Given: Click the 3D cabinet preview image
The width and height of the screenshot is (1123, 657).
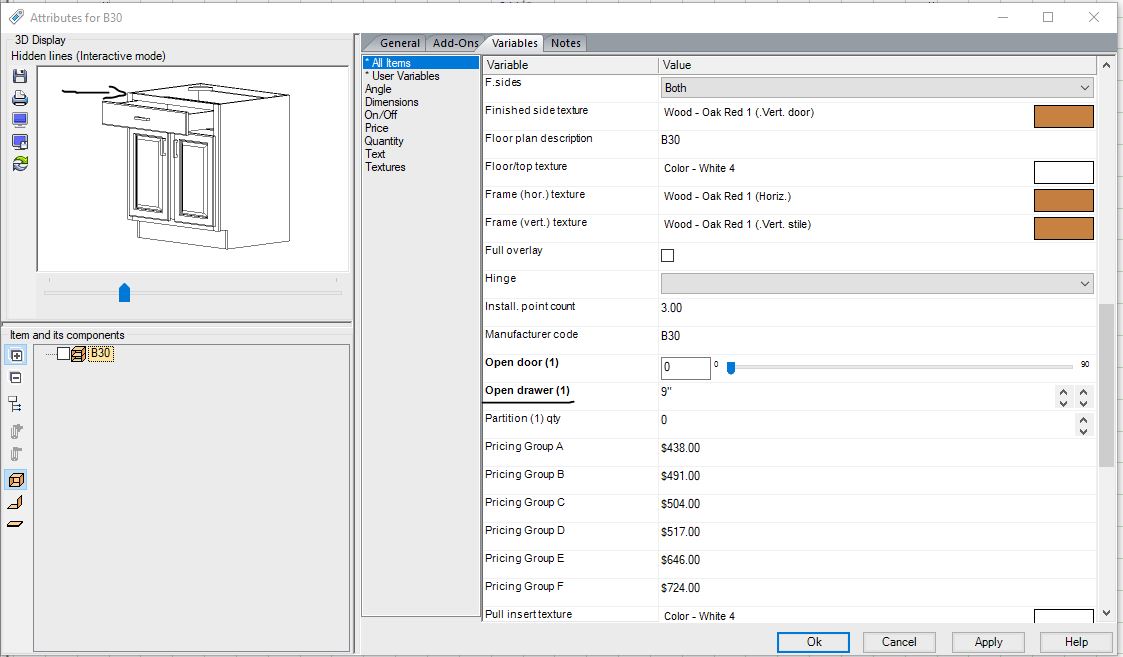Looking at the screenshot, I should [x=192, y=169].
